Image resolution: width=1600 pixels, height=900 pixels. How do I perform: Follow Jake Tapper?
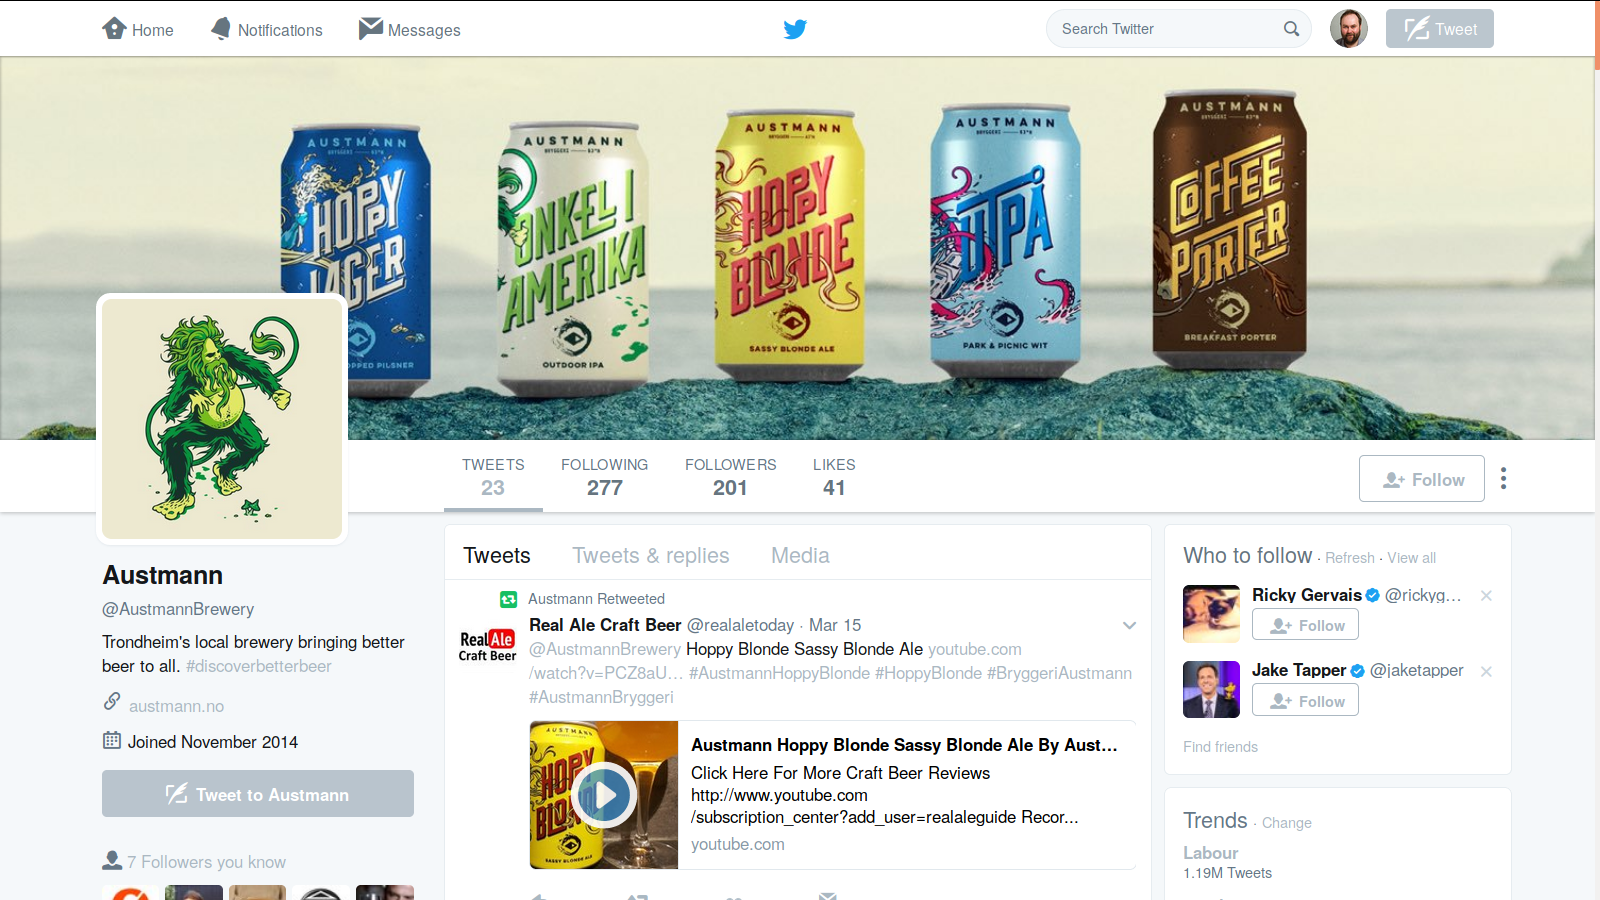(1305, 701)
